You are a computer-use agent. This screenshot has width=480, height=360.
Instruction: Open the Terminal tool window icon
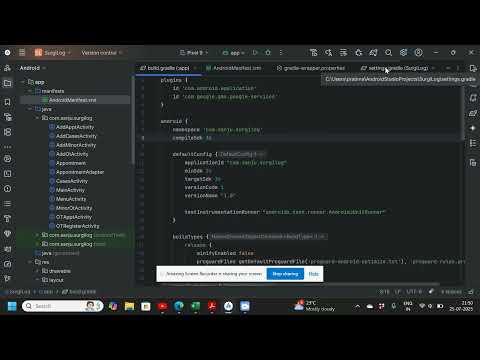click(x=7, y=174)
